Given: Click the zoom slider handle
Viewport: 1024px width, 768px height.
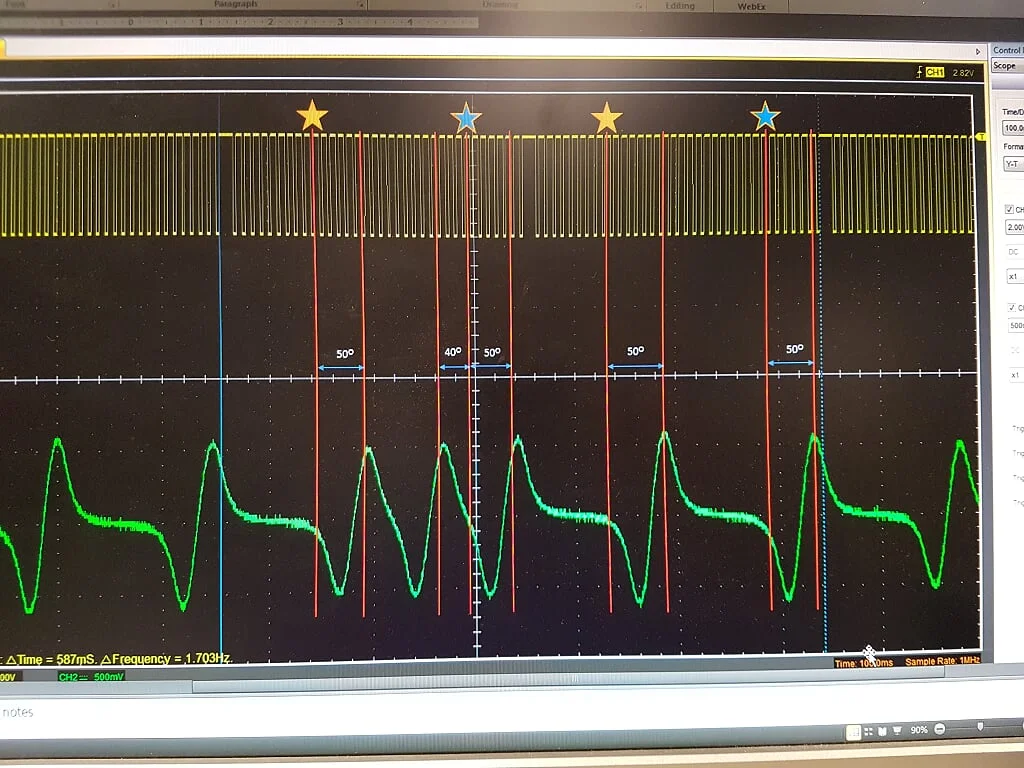Looking at the screenshot, I should pyautogui.click(x=980, y=726).
